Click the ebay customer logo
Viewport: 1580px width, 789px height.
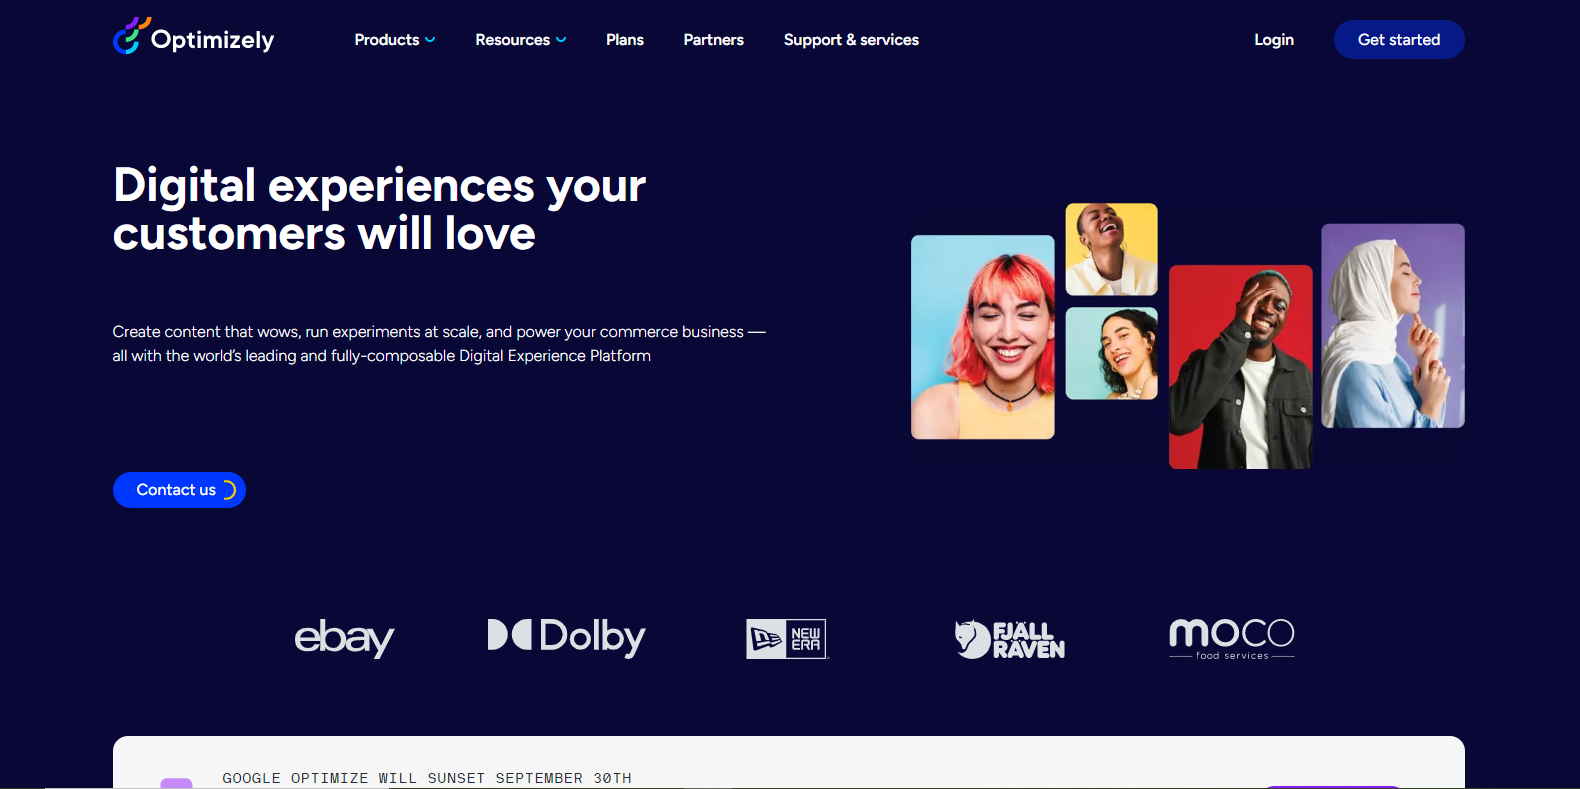point(344,637)
